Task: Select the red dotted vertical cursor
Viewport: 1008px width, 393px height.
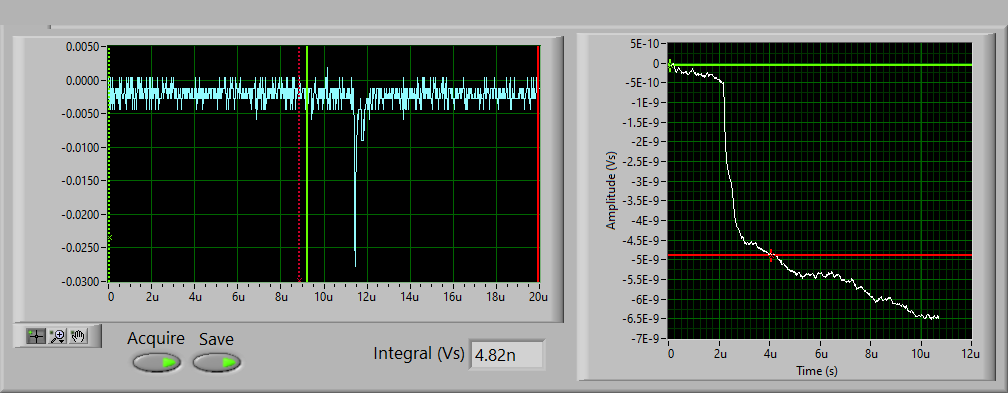Action: [299, 164]
